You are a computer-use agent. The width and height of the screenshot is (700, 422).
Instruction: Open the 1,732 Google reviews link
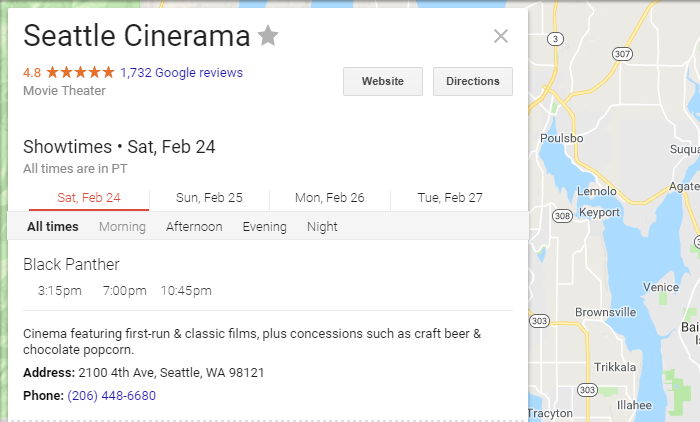click(x=181, y=73)
